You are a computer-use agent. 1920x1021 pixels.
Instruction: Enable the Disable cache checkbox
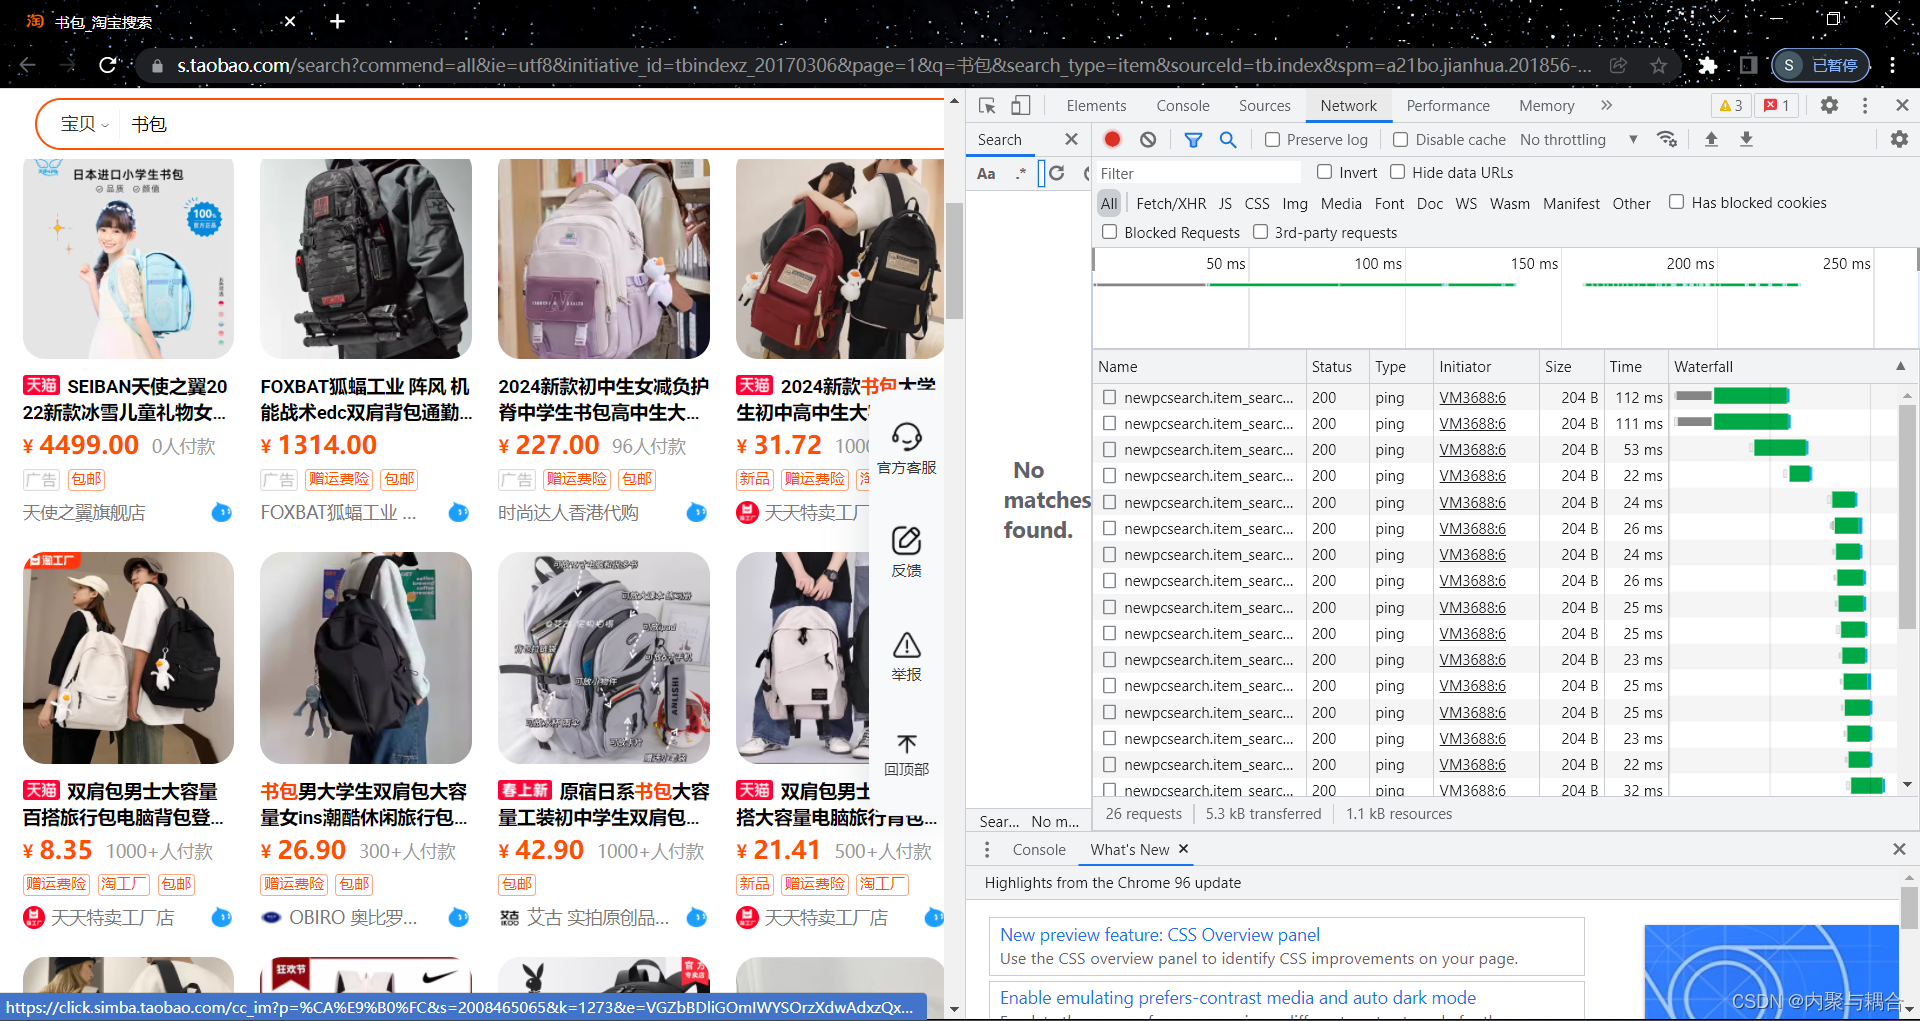1400,139
